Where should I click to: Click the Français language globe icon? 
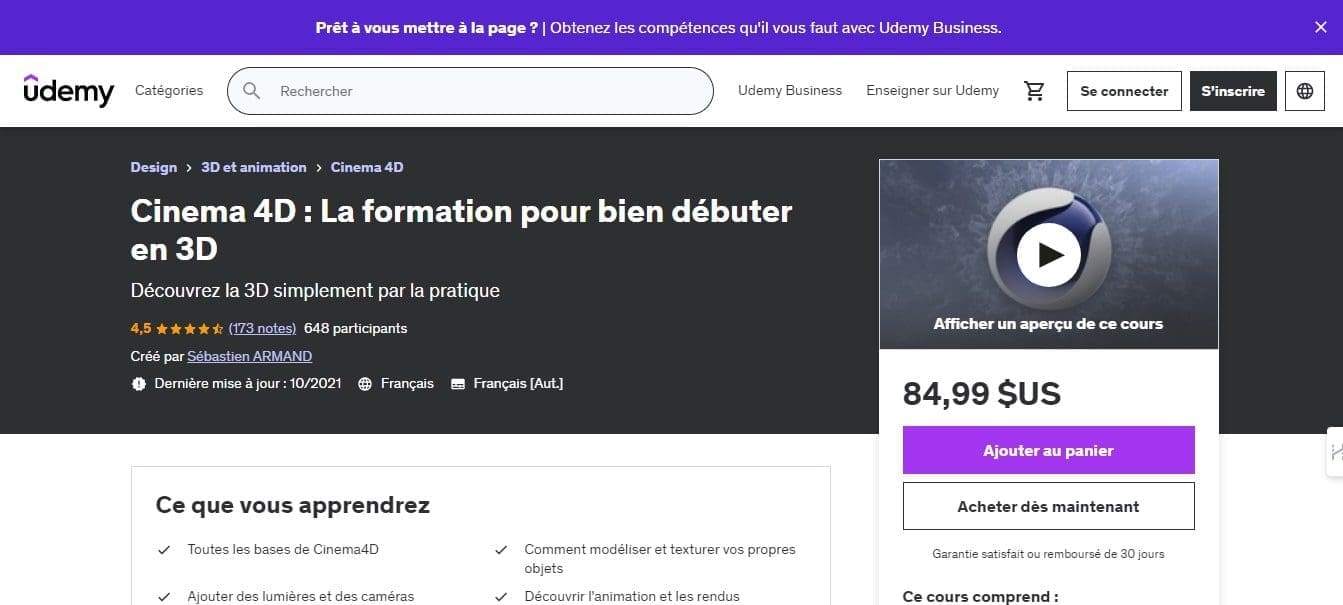(x=365, y=384)
